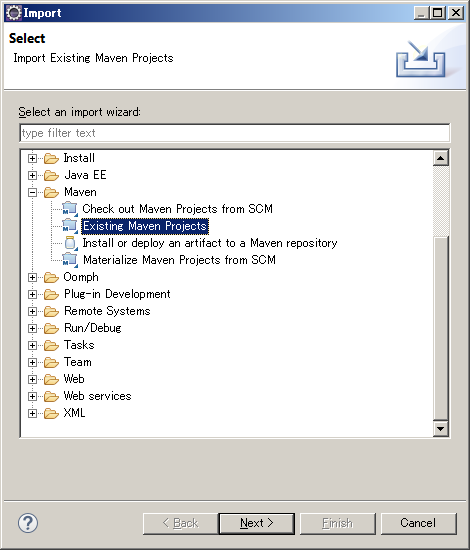Select Existing Maven Projects entry
The height and width of the screenshot is (550, 470).
145,226
